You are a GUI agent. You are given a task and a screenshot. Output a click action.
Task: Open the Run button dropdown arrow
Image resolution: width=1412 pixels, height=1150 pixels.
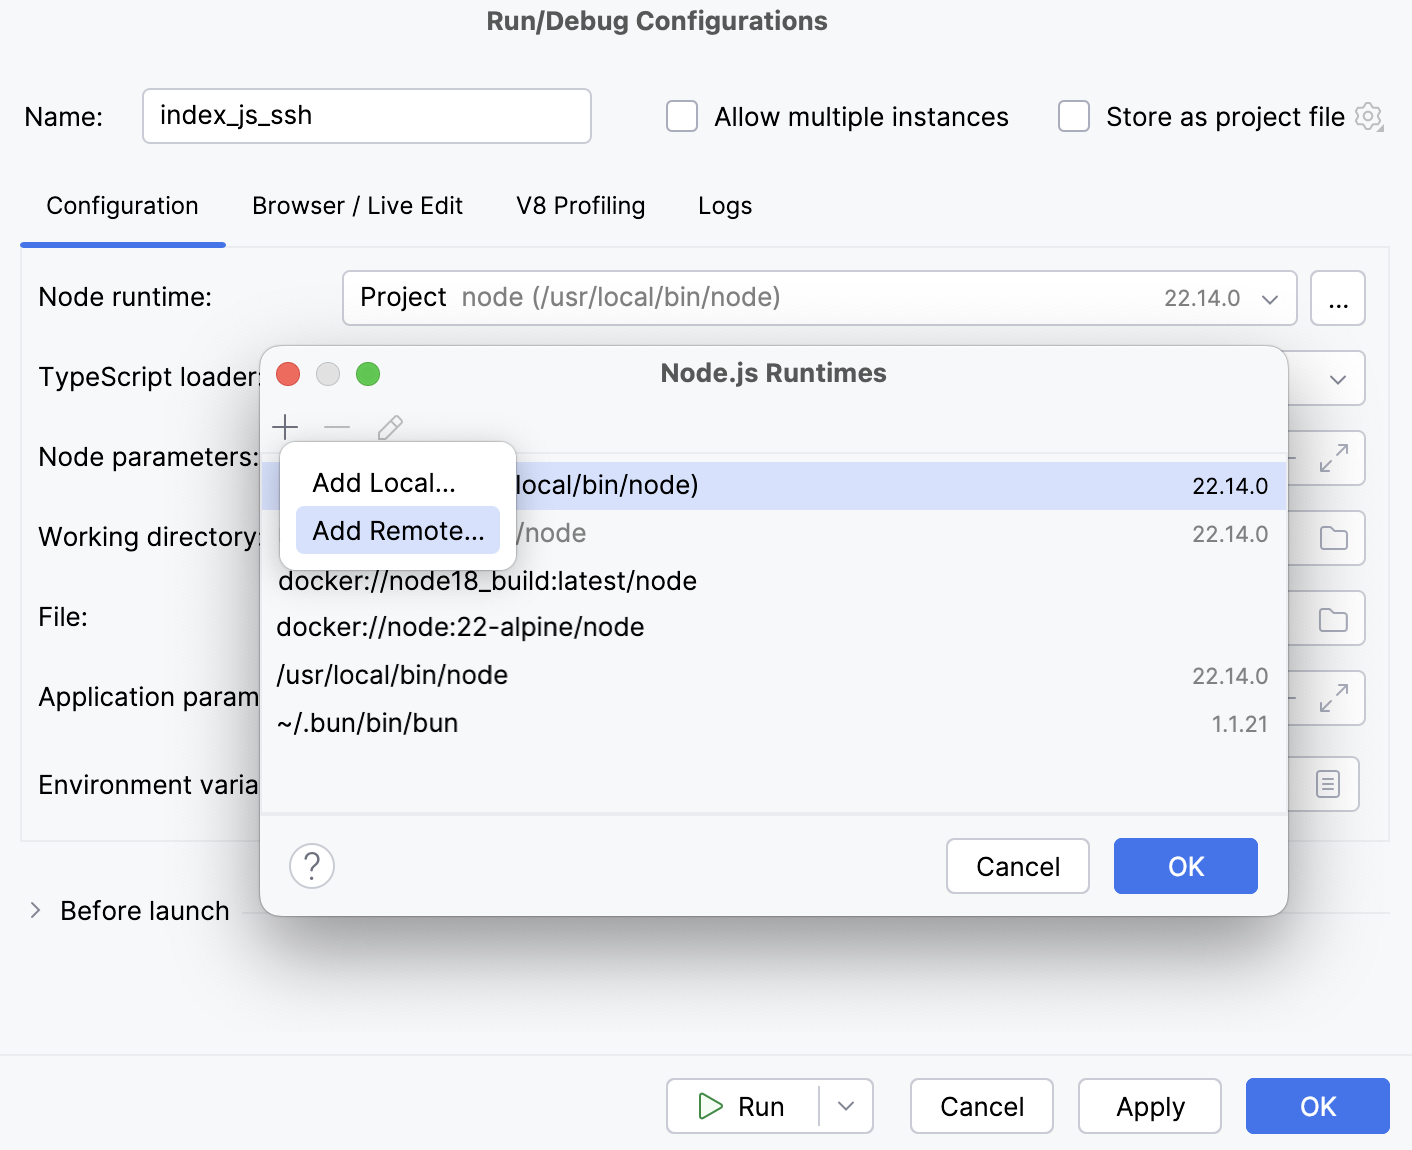click(846, 1106)
